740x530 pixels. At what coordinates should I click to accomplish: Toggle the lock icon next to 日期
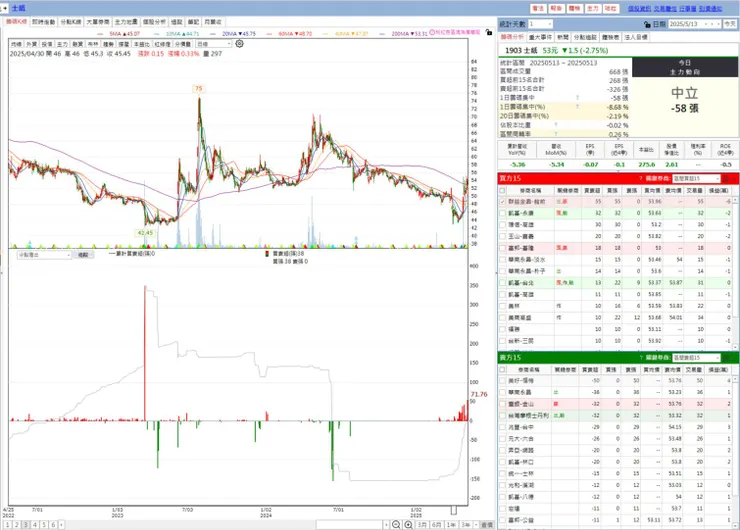coord(647,24)
